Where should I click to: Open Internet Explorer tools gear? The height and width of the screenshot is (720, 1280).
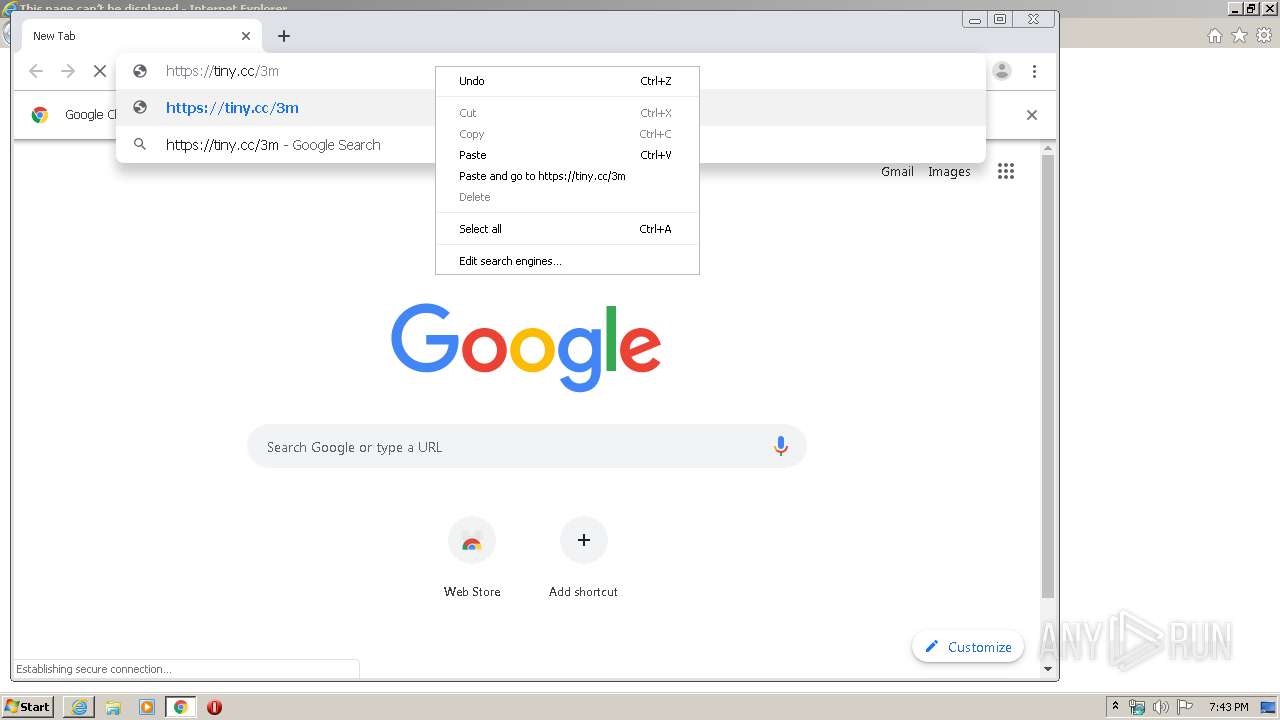[x=1264, y=35]
